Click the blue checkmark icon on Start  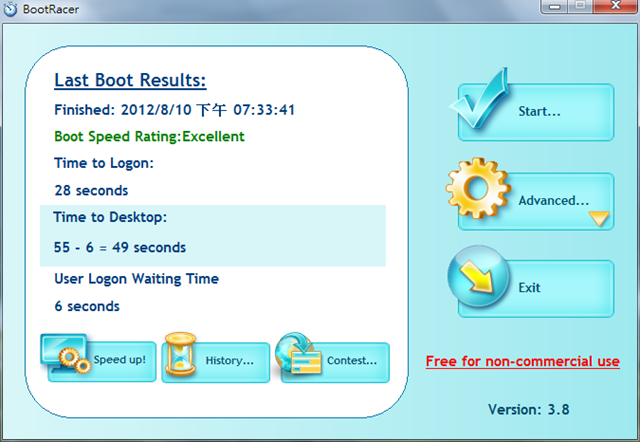coord(479,99)
